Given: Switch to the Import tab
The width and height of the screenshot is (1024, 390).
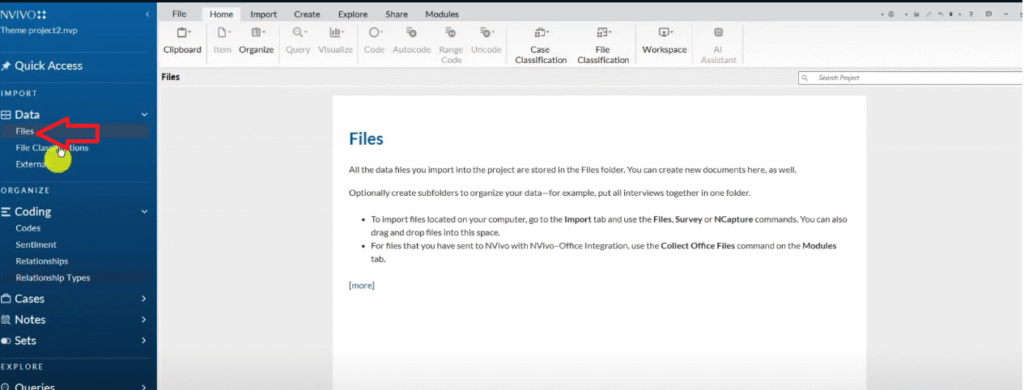Looking at the screenshot, I should pyautogui.click(x=264, y=14).
